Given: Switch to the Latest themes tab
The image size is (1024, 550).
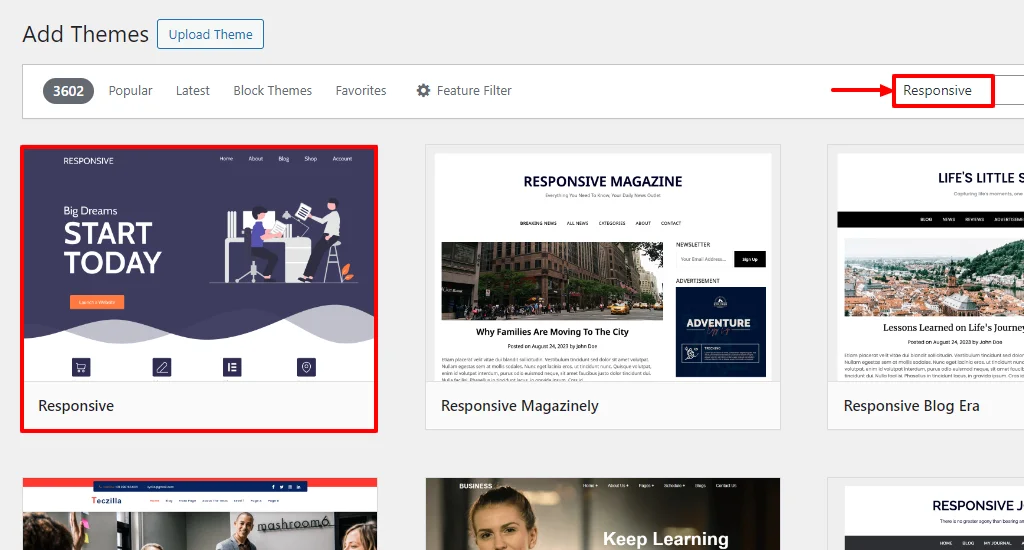Looking at the screenshot, I should click(193, 91).
